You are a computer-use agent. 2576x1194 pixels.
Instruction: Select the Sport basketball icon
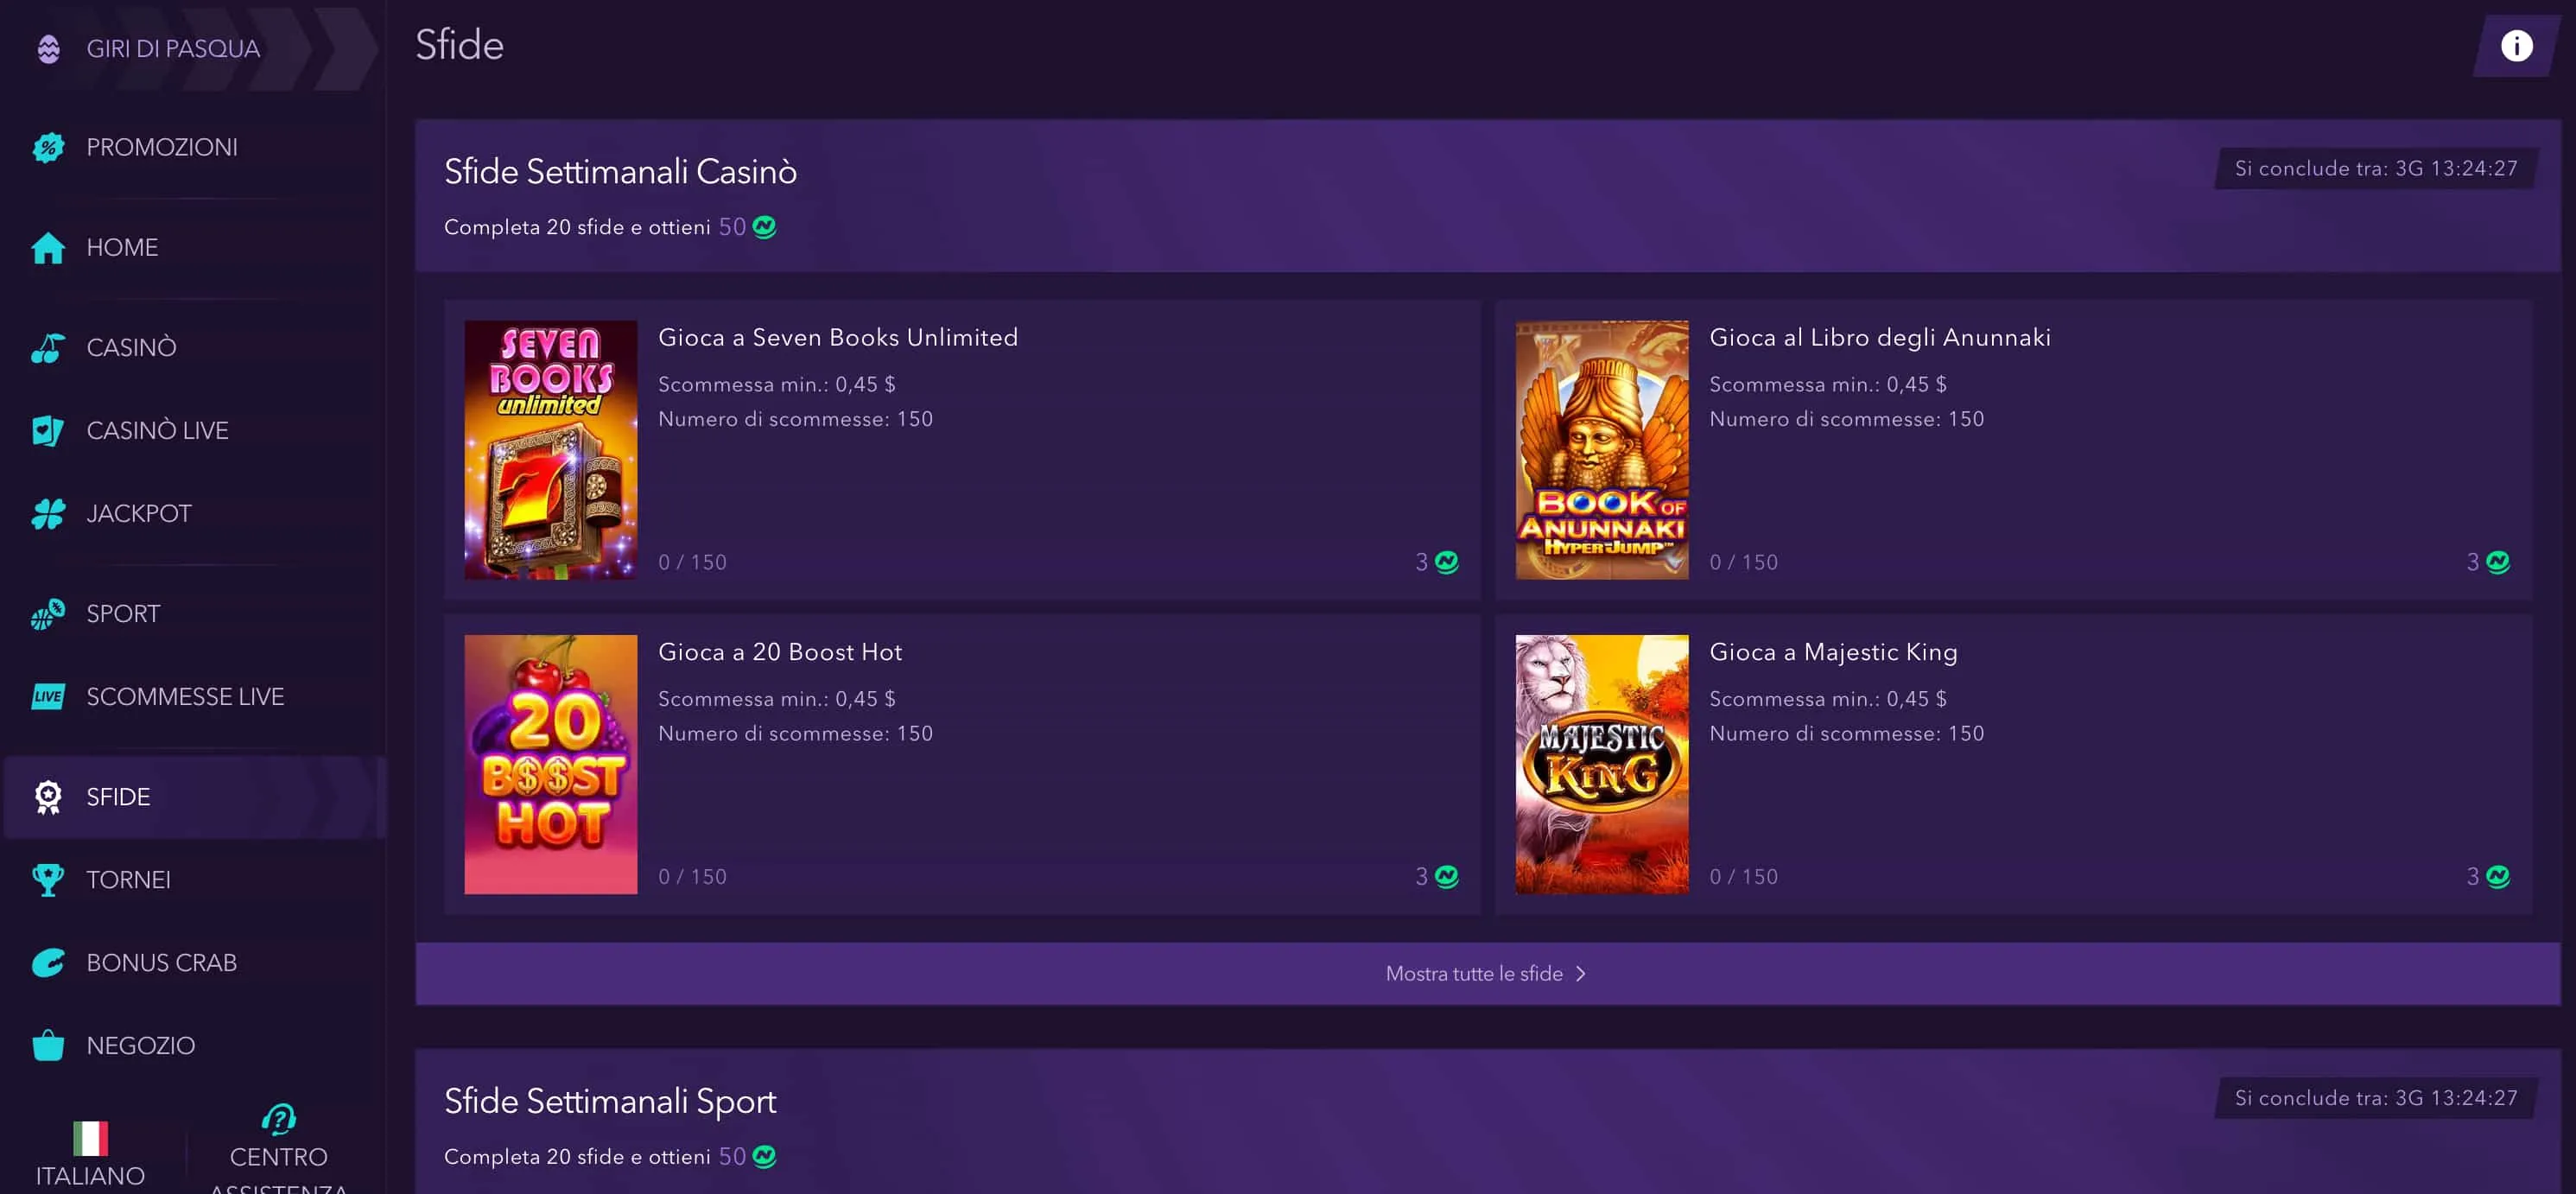(x=48, y=613)
